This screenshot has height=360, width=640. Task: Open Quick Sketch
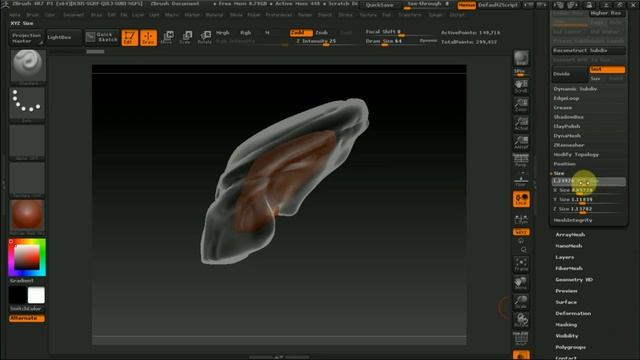coord(103,37)
